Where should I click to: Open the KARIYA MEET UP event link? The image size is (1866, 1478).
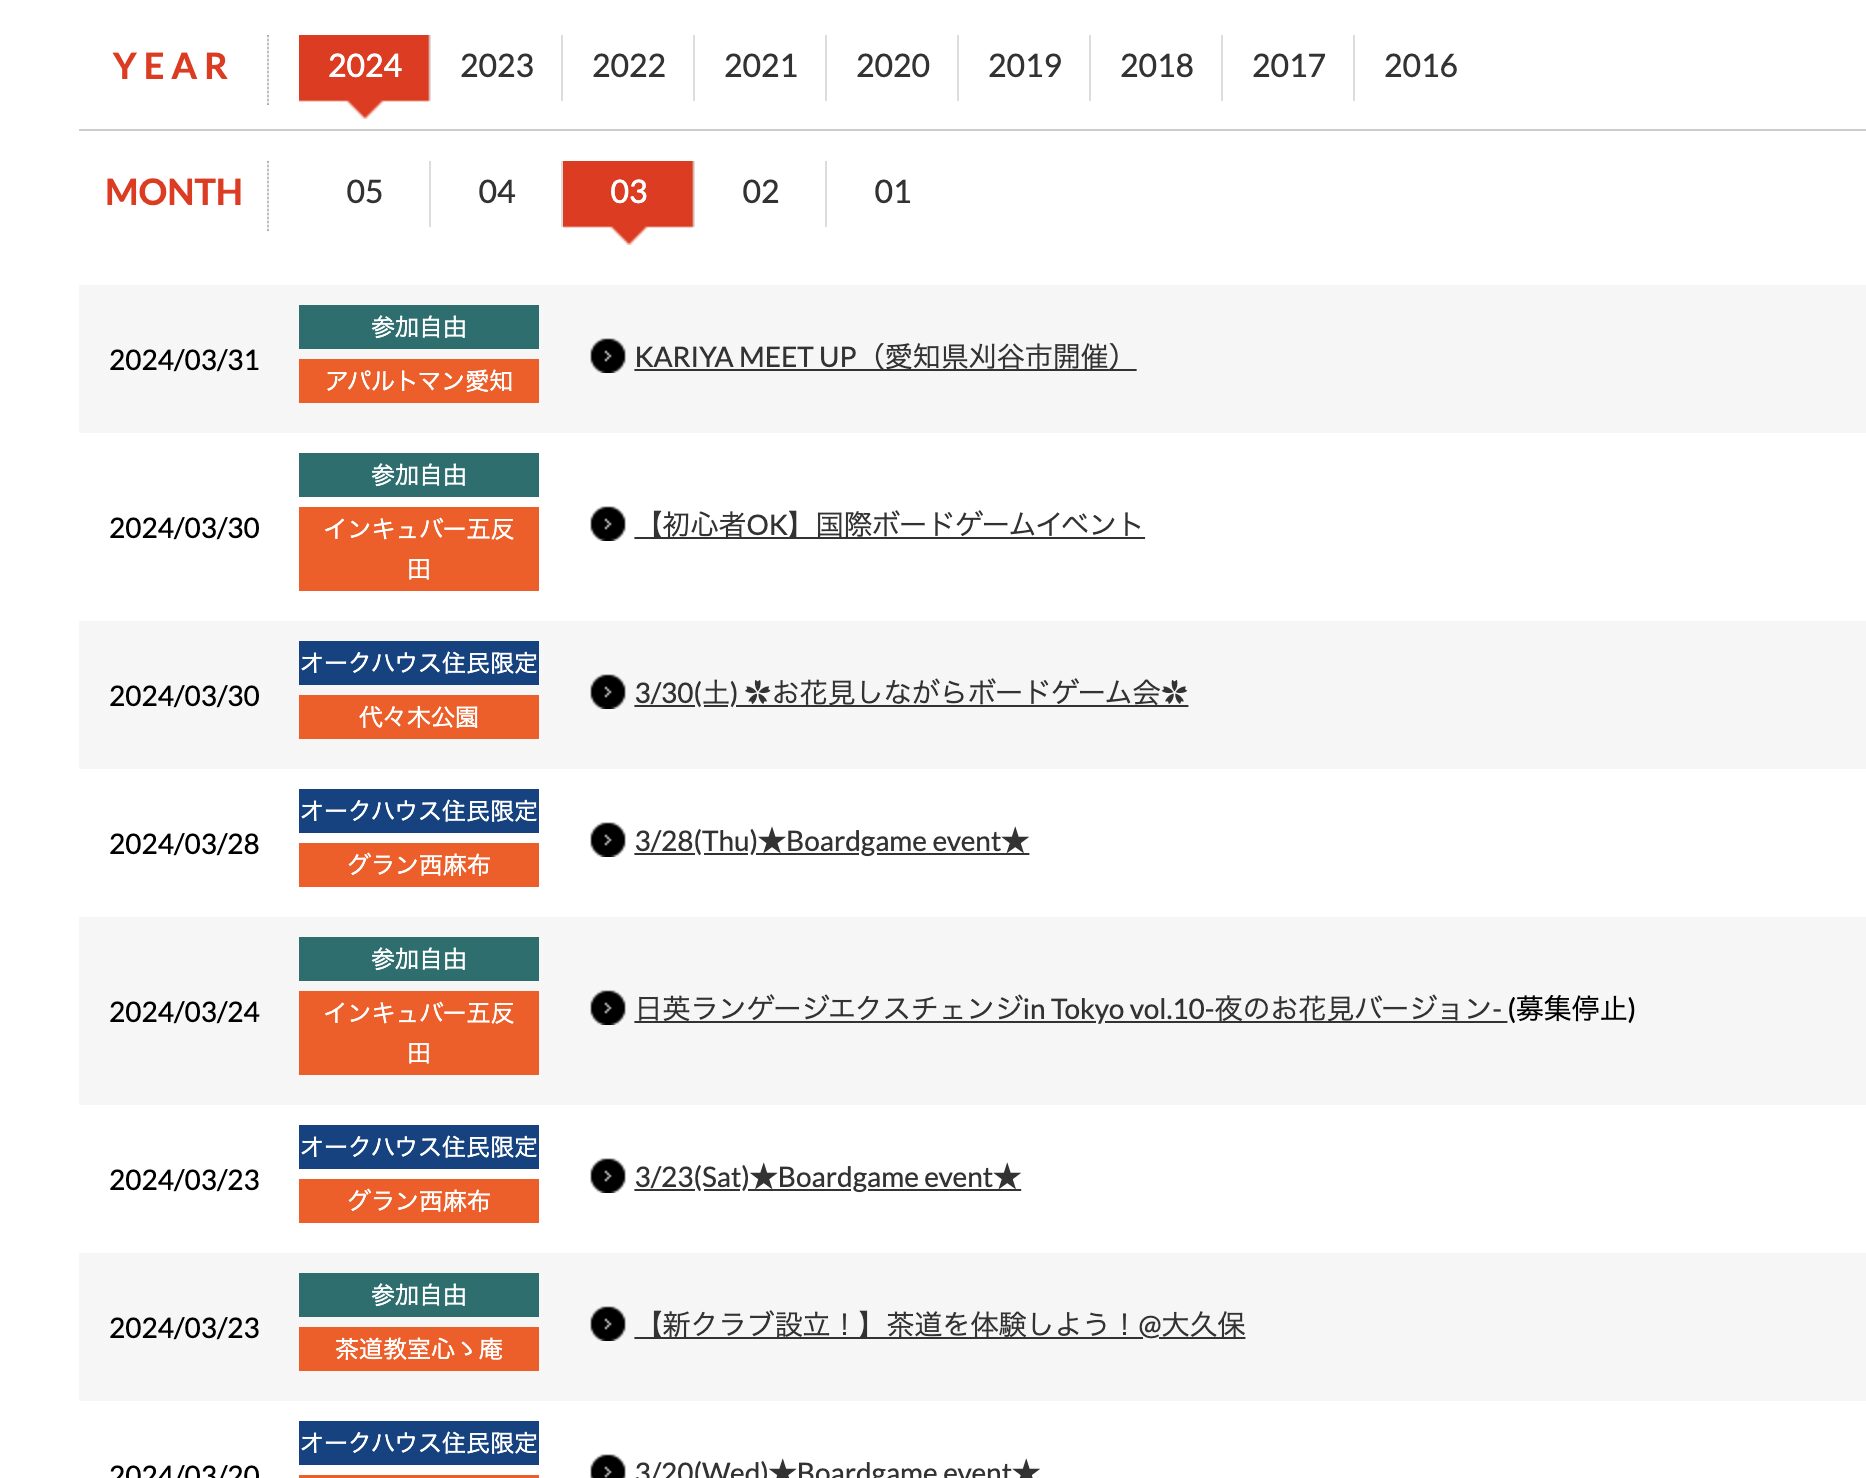click(x=885, y=357)
